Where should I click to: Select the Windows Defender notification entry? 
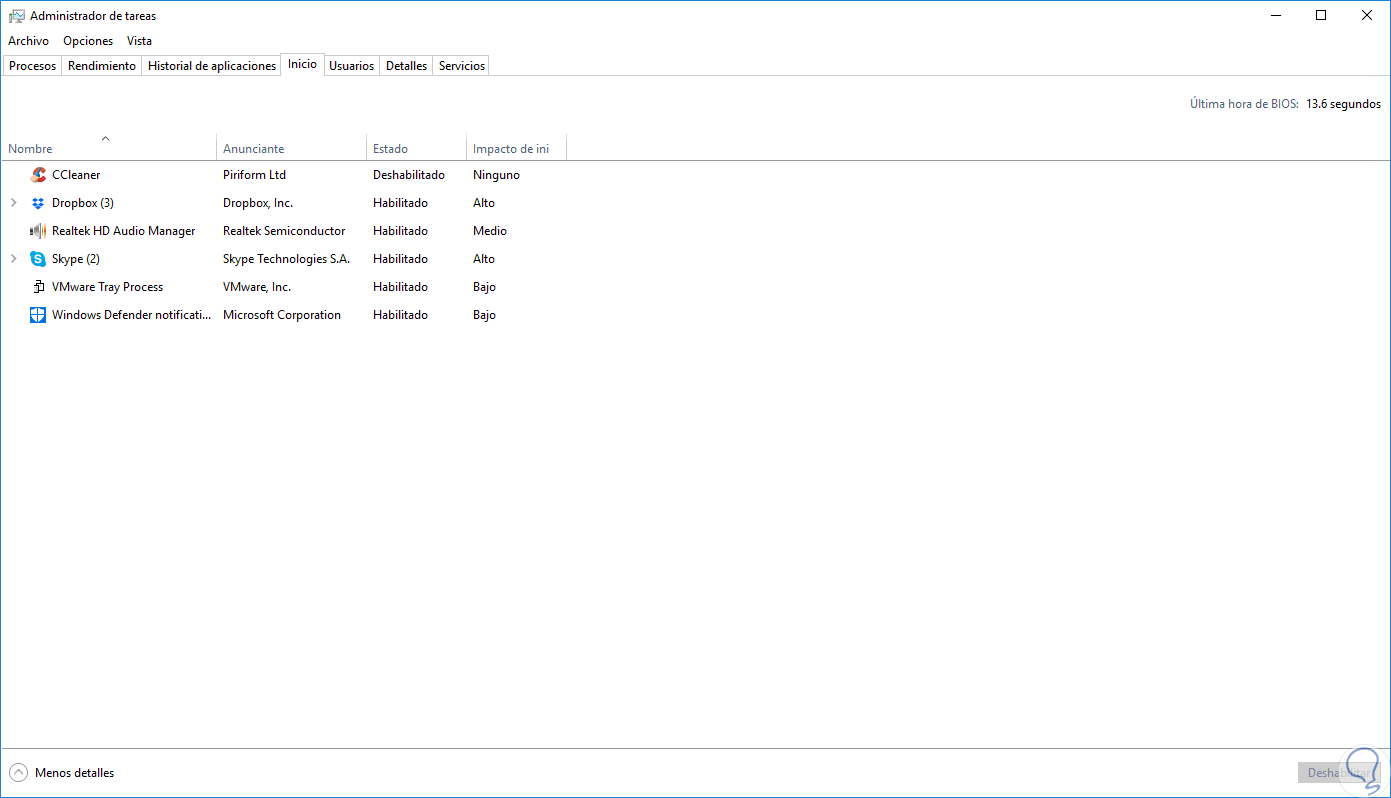[131, 315]
